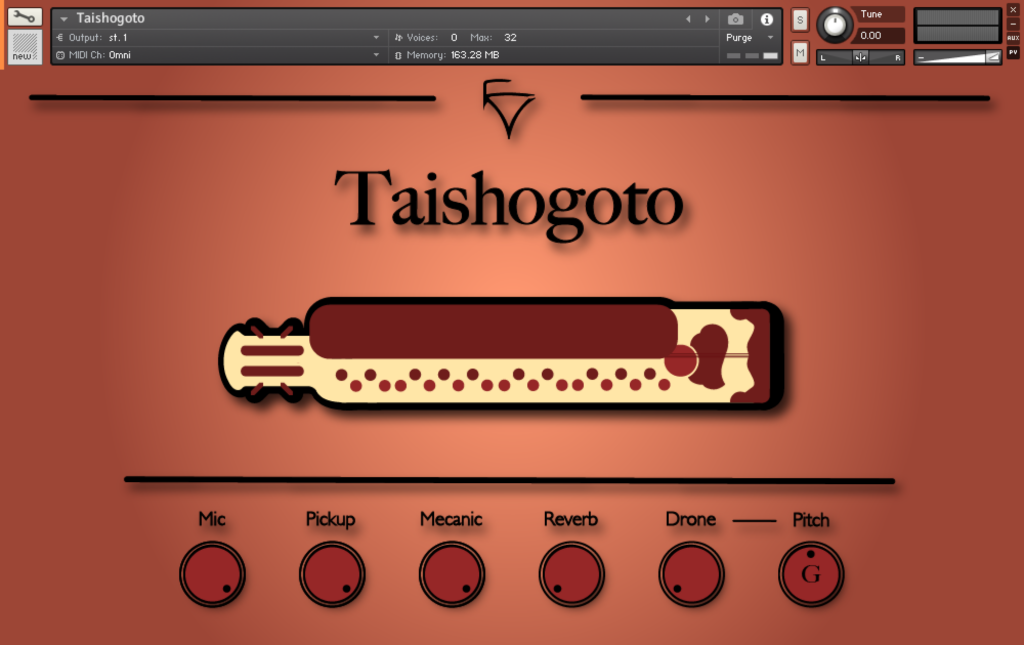Image resolution: width=1024 pixels, height=645 pixels.
Task: Mute the Taishogoto instrument
Action: point(800,52)
